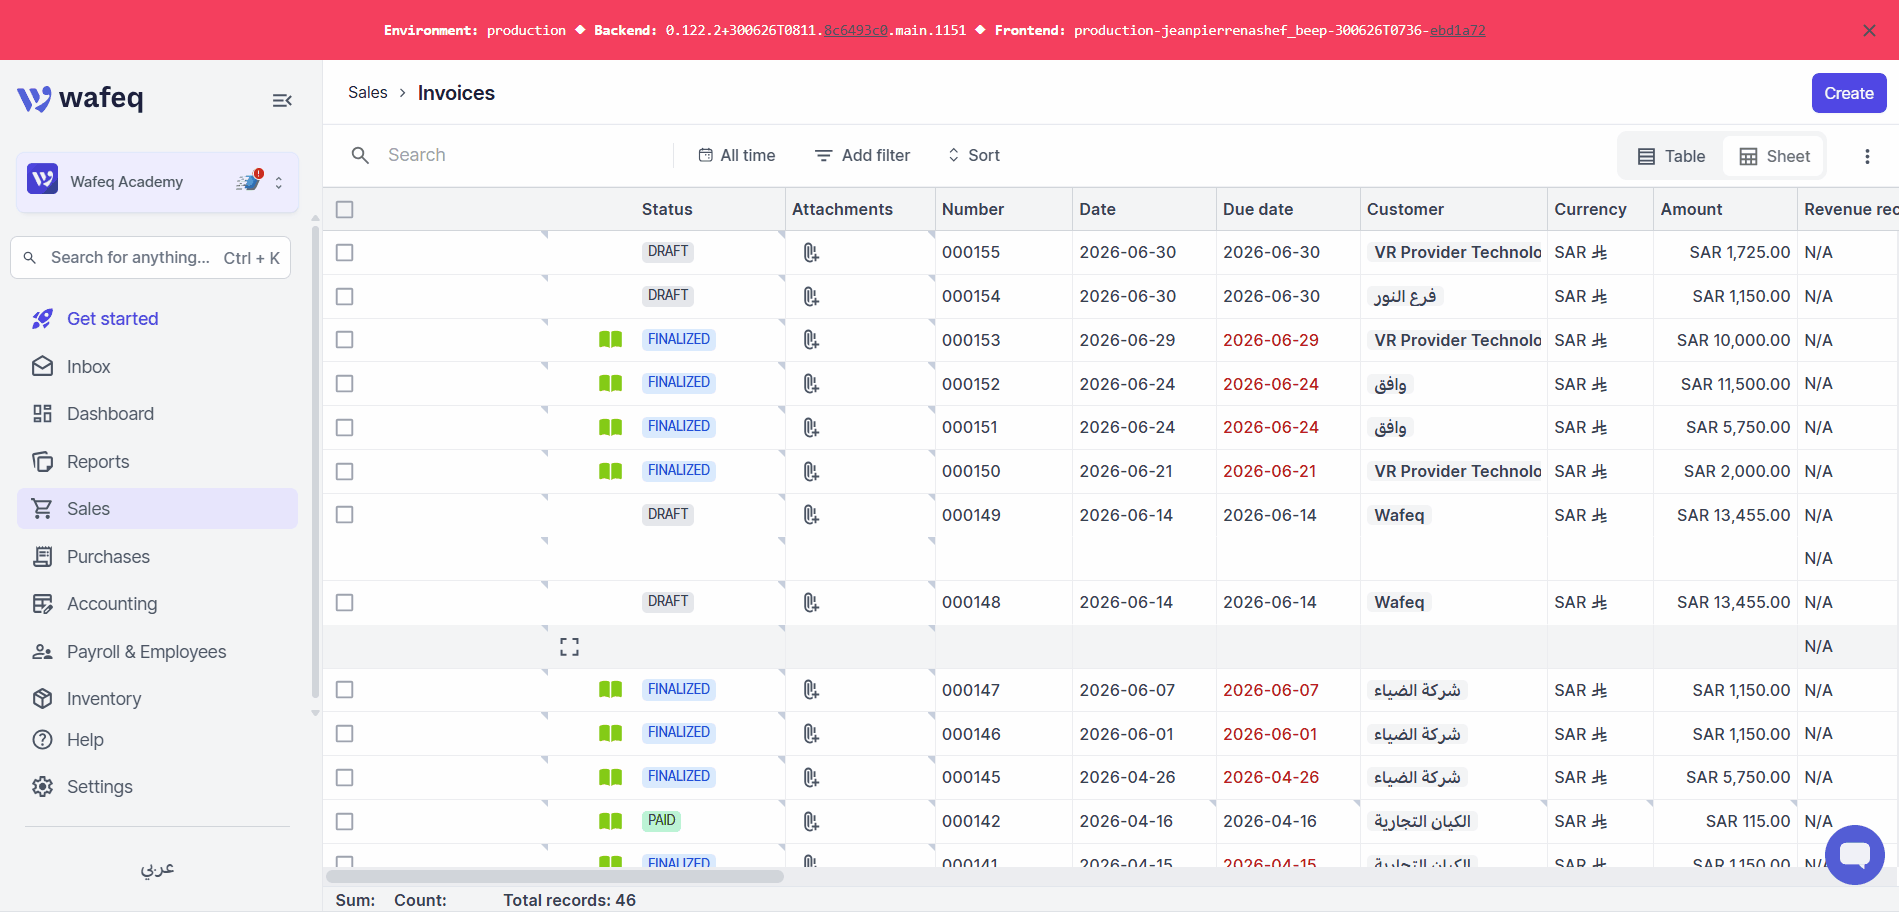The image size is (1899, 912).
Task: Click the Add filter button
Action: coord(862,155)
